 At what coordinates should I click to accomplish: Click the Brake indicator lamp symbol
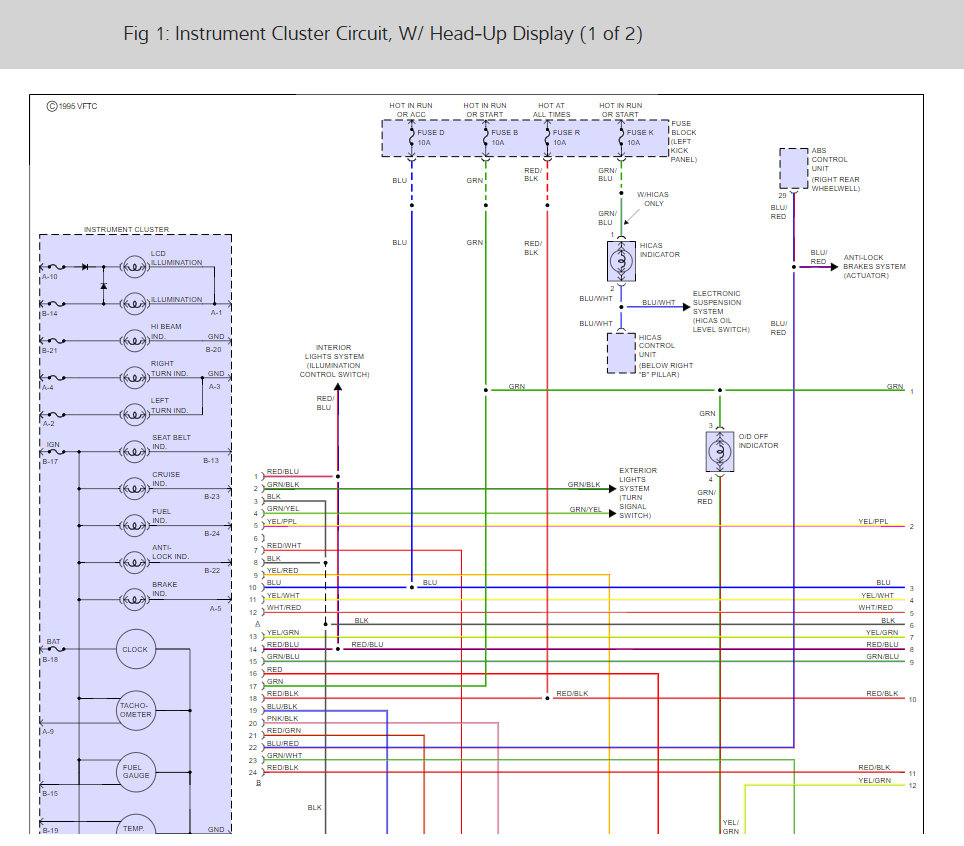tap(133, 598)
